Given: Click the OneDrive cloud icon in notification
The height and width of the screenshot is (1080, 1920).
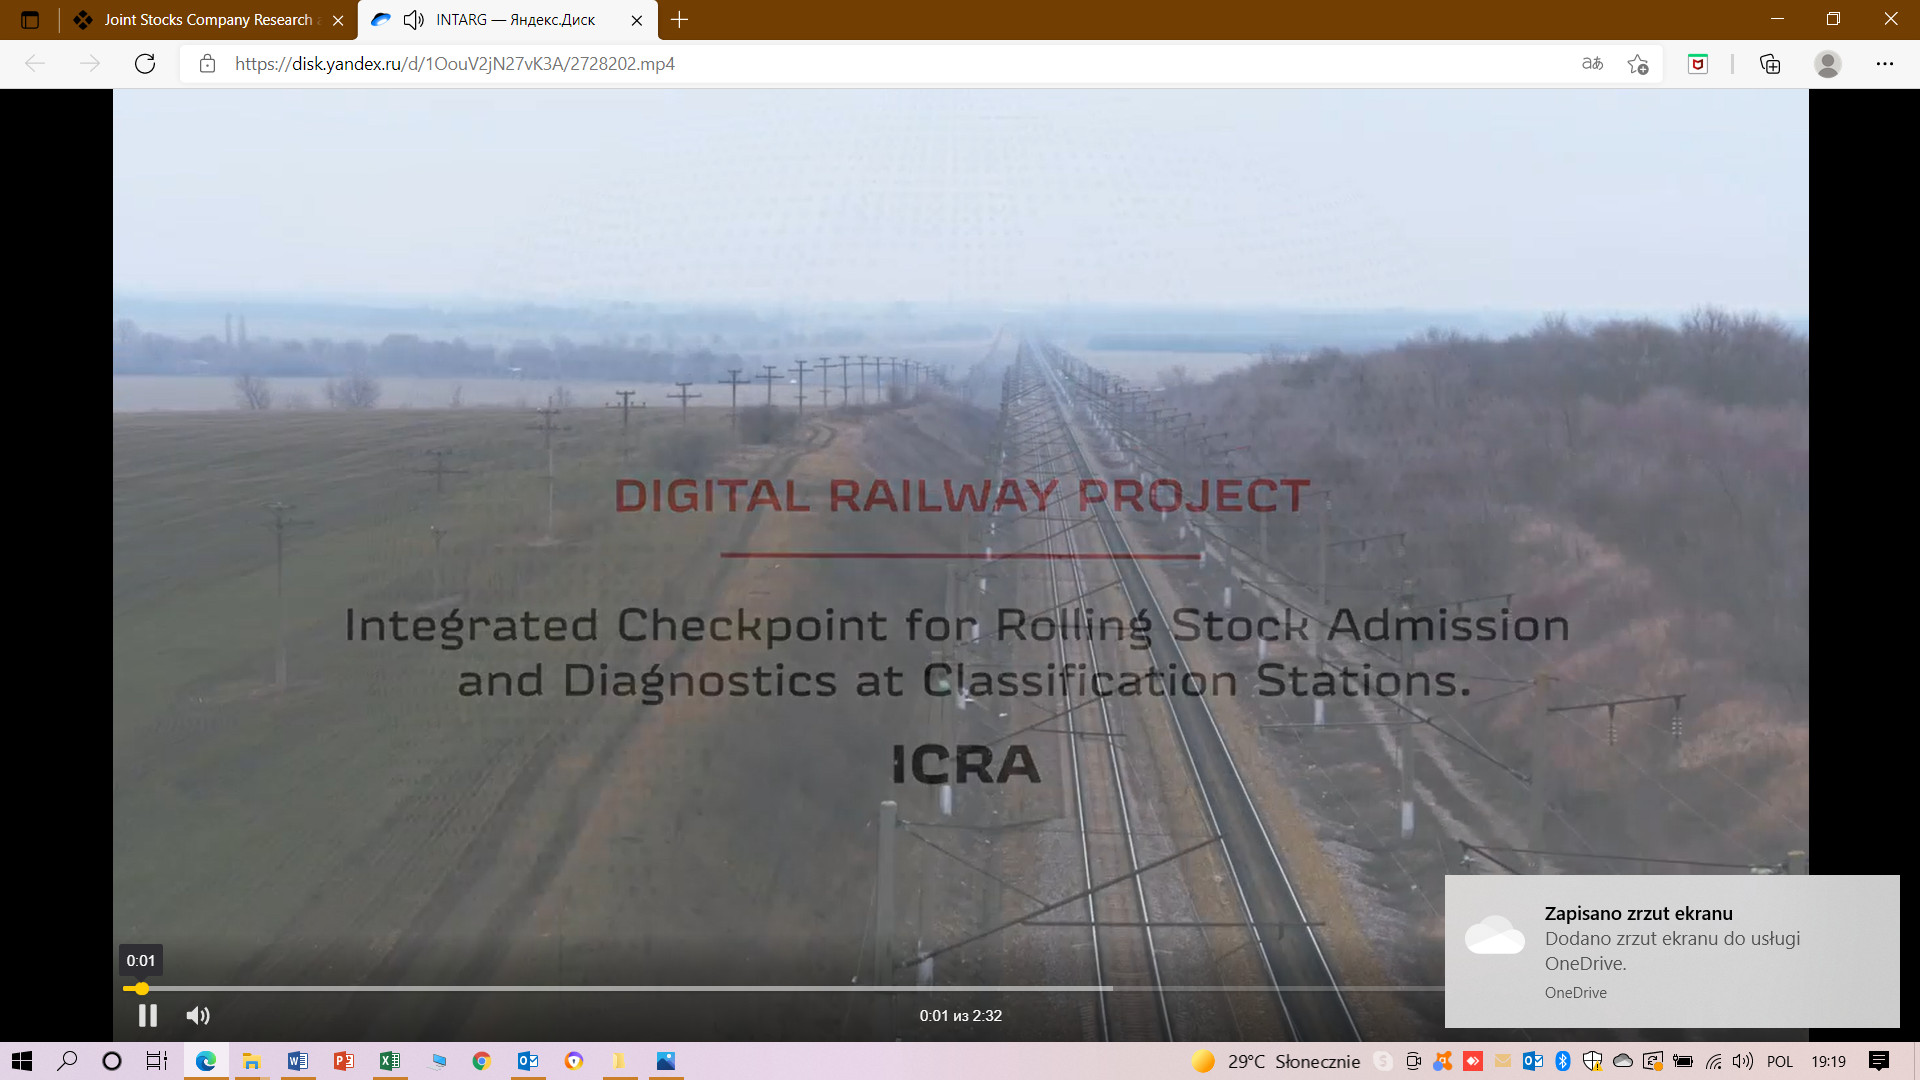Looking at the screenshot, I should point(1495,936).
